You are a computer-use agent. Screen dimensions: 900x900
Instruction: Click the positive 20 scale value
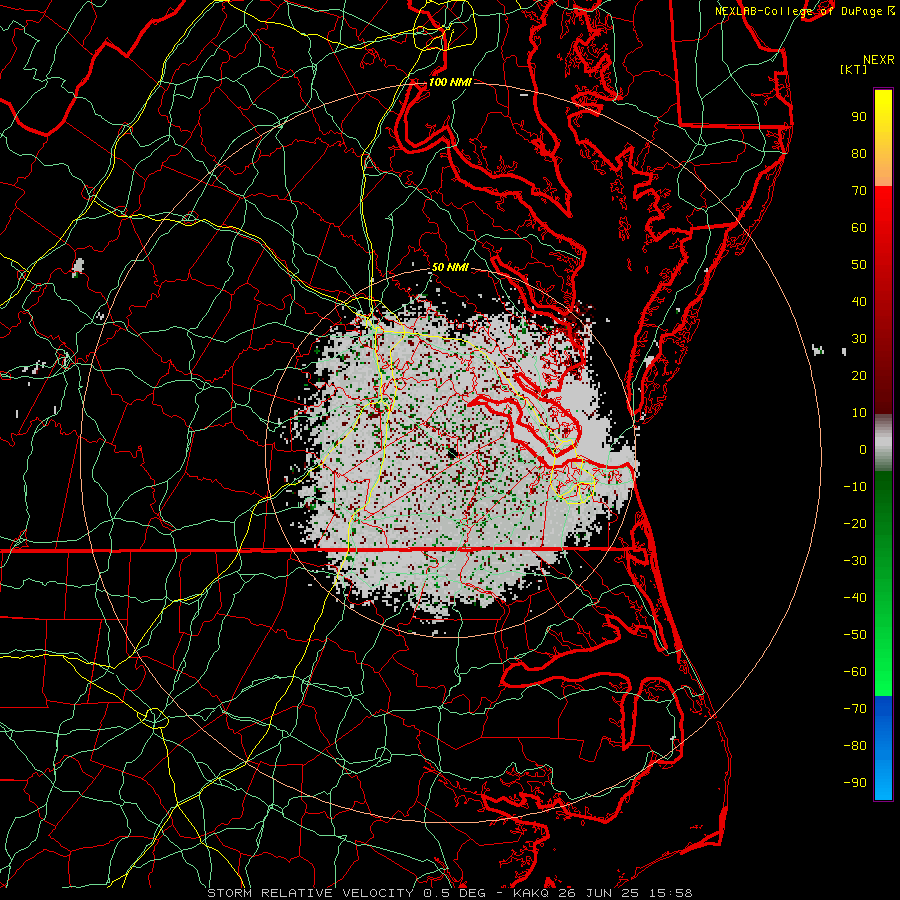coord(859,376)
